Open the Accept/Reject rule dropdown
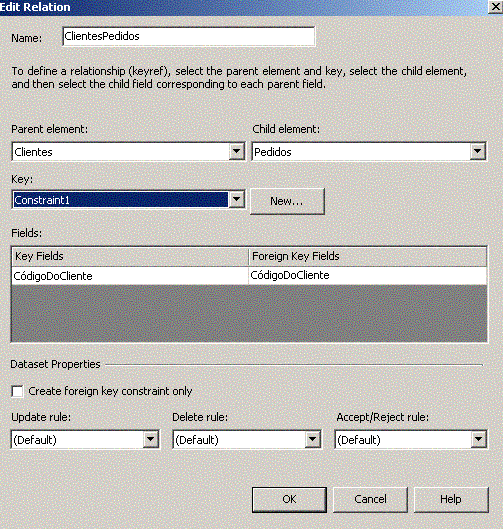The width and height of the screenshot is (503, 529). click(x=411, y=440)
